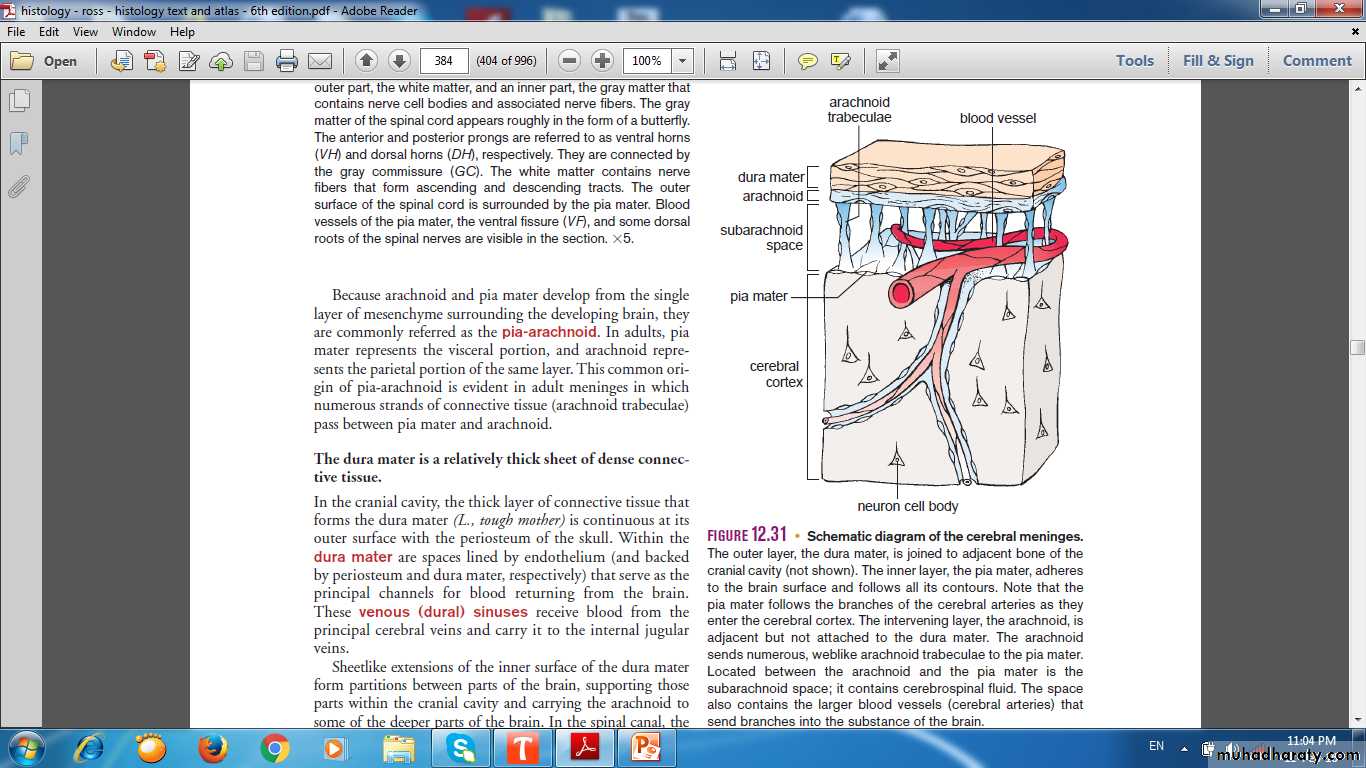Image resolution: width=1366 pixels, height=768 pixels.
Task: Click the page number input field
Action: [x=444, y=61]
